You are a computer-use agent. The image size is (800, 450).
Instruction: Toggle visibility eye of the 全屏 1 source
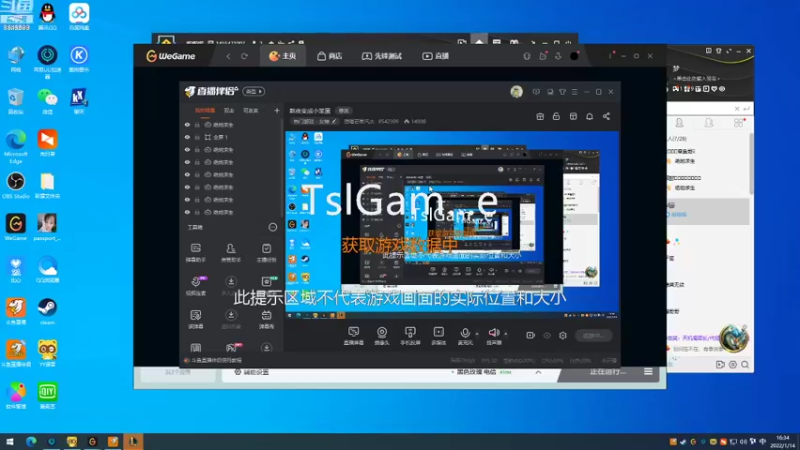pyautogui.click(x=187, y=137)
